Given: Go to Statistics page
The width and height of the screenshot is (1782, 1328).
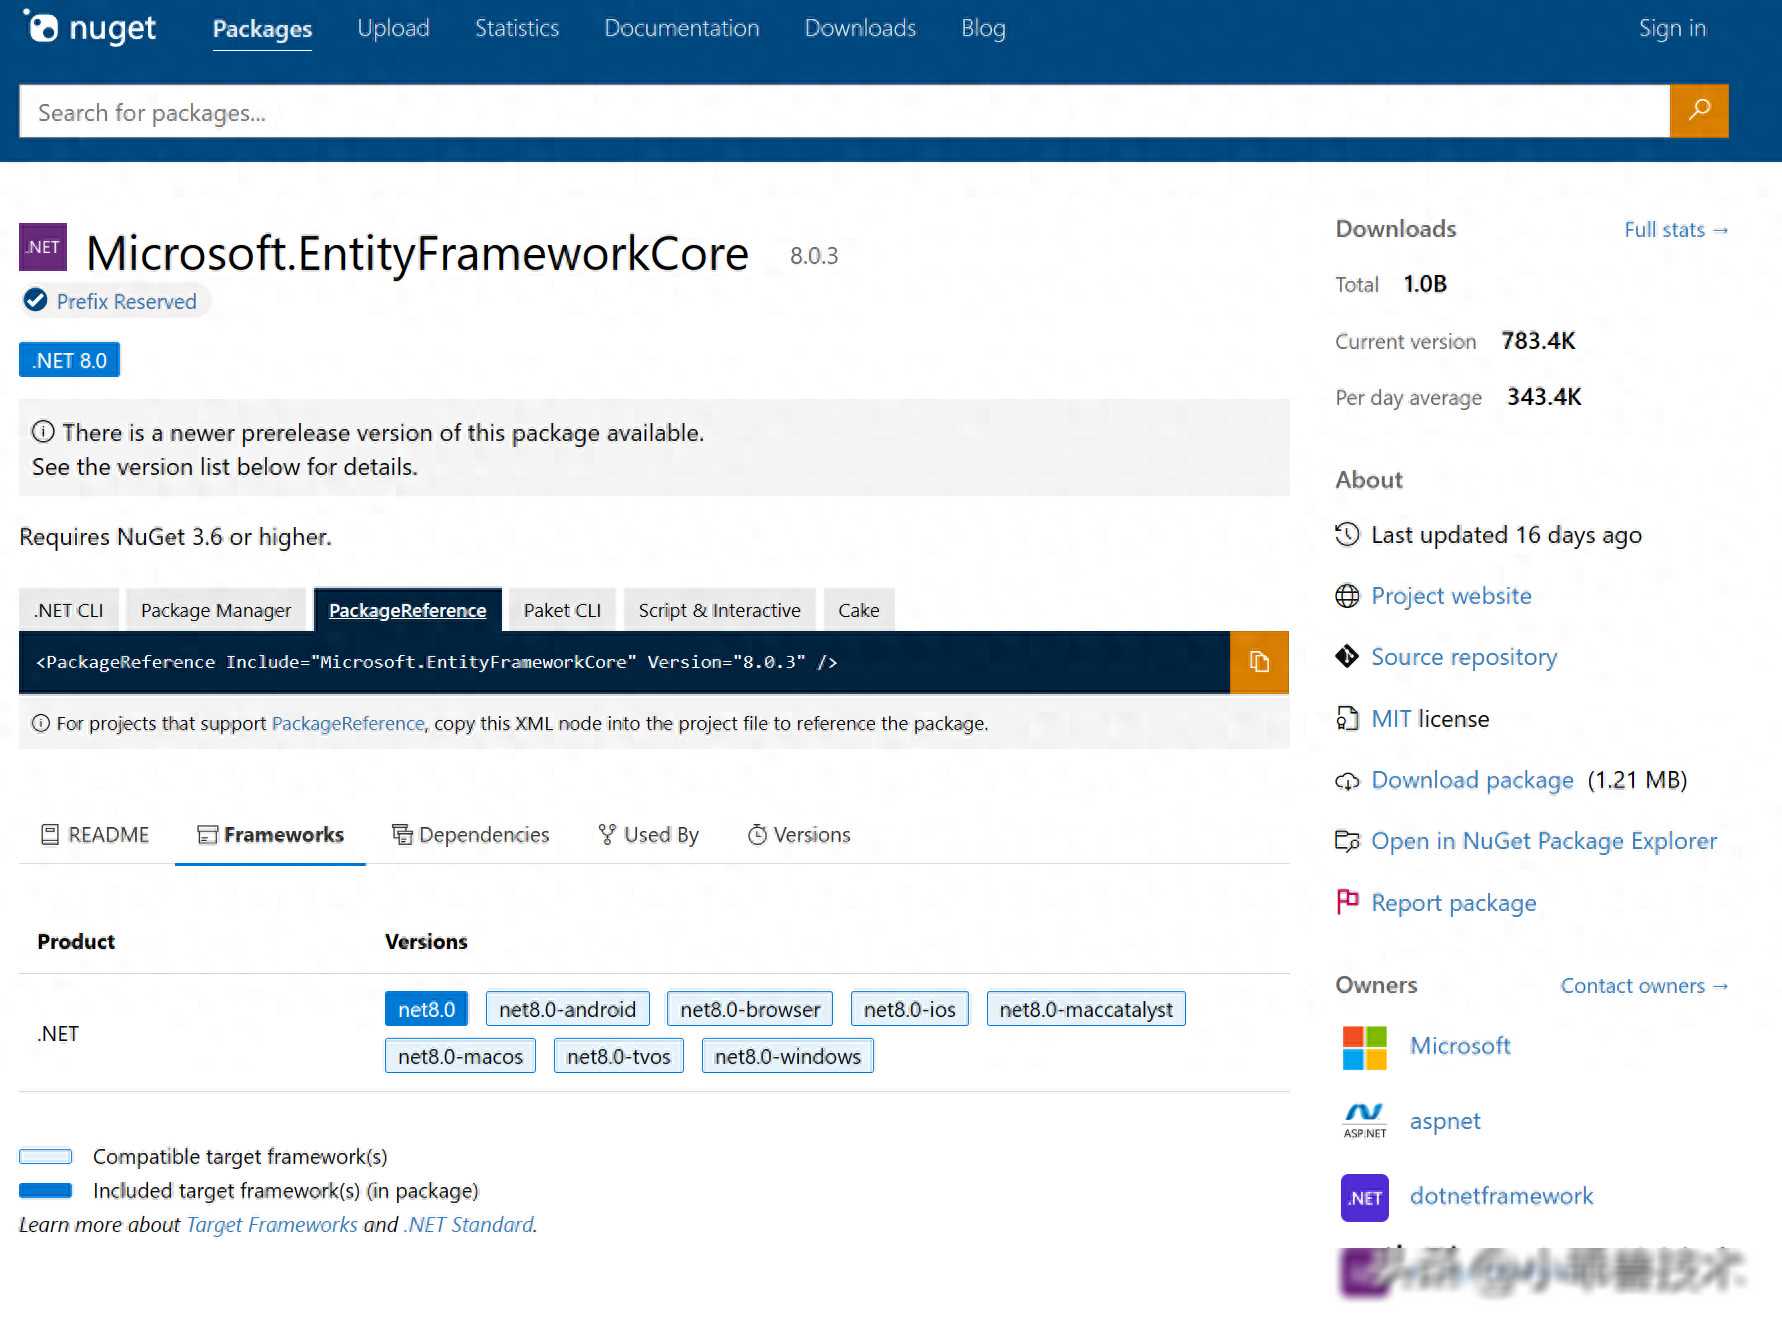Looking at the screenshot, I should (x=517, y=28).
